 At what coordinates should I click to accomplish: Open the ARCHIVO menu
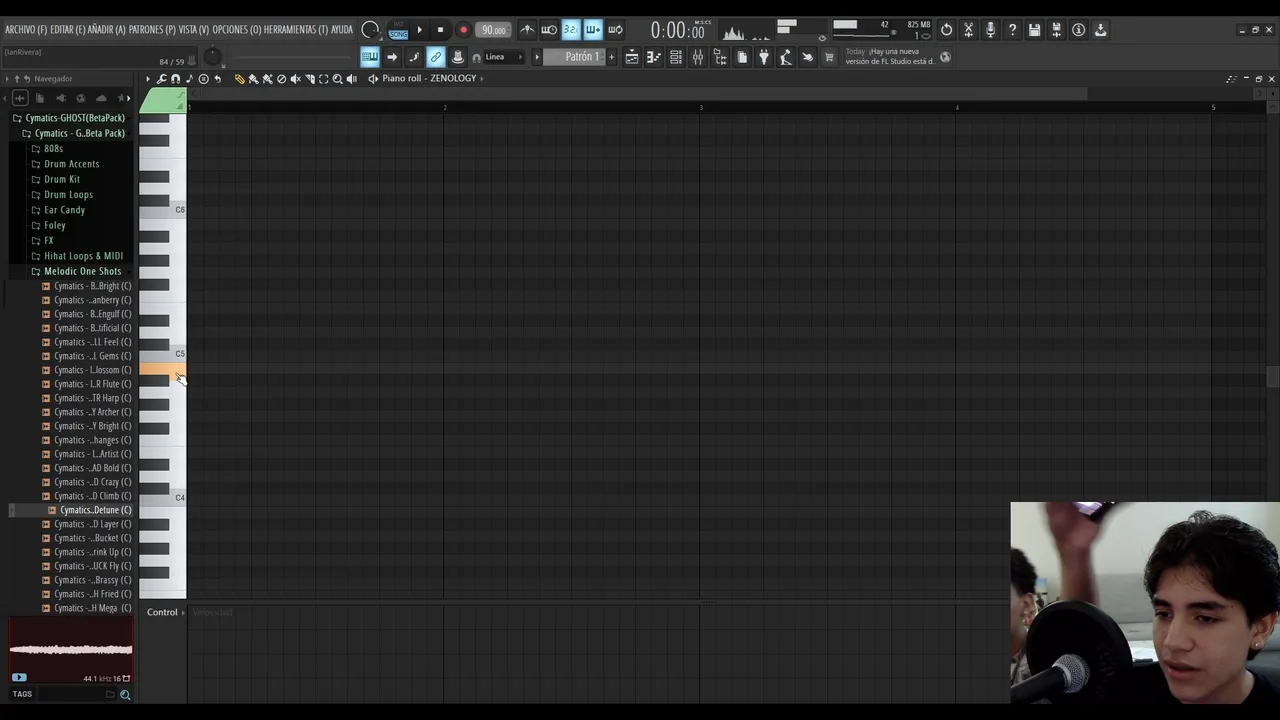(26, 30)
